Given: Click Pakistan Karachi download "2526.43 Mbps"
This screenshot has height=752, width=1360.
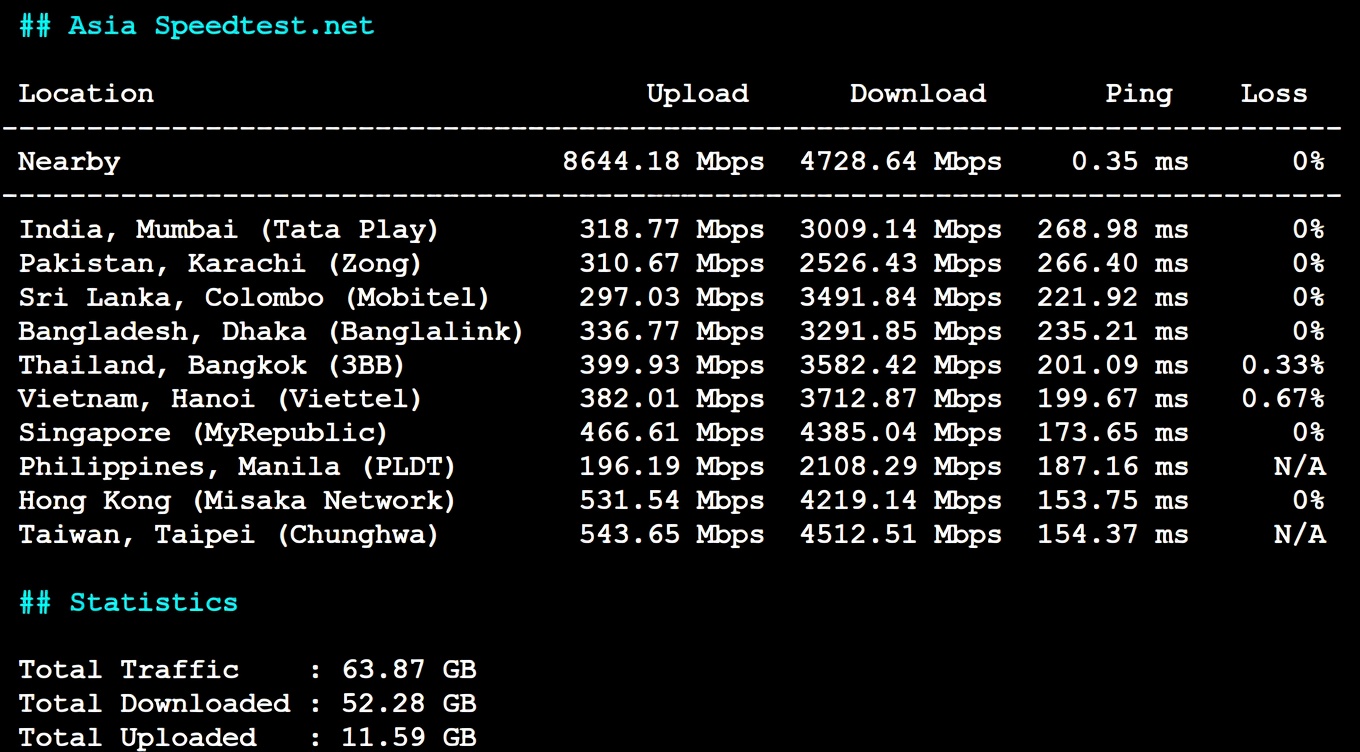Looking at the screenshot, I should coord(901,264).
